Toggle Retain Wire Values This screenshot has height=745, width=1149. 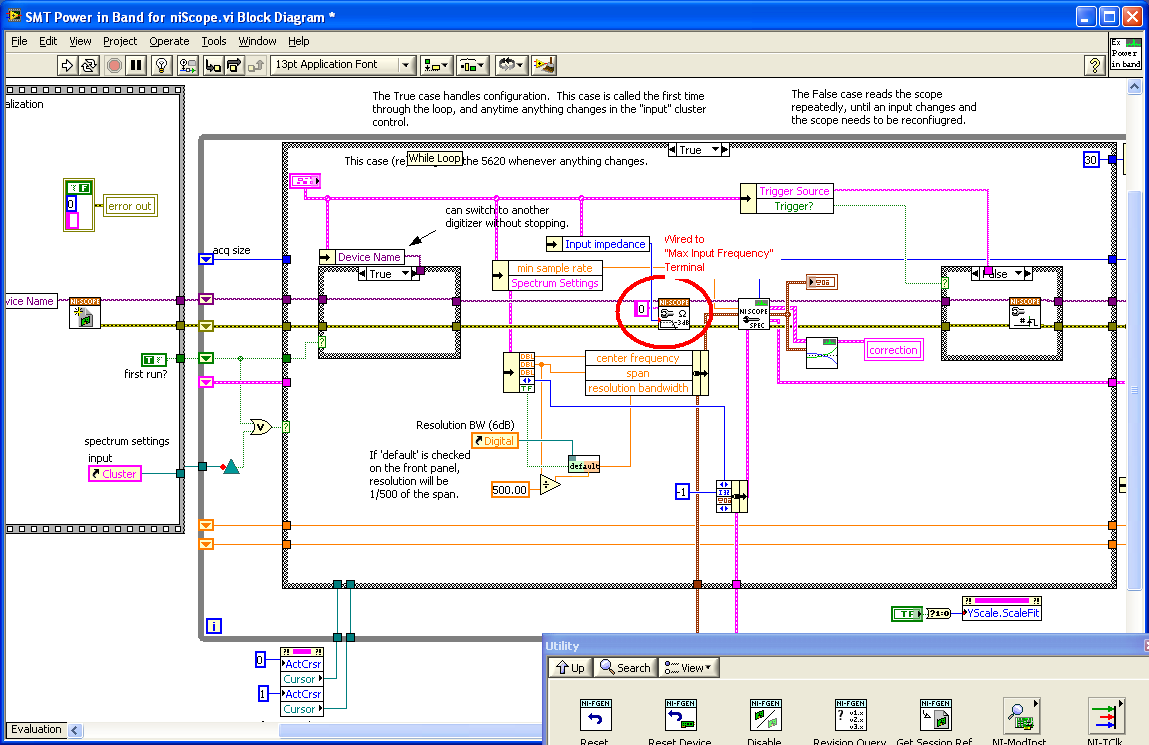click(x=188, y=65)
